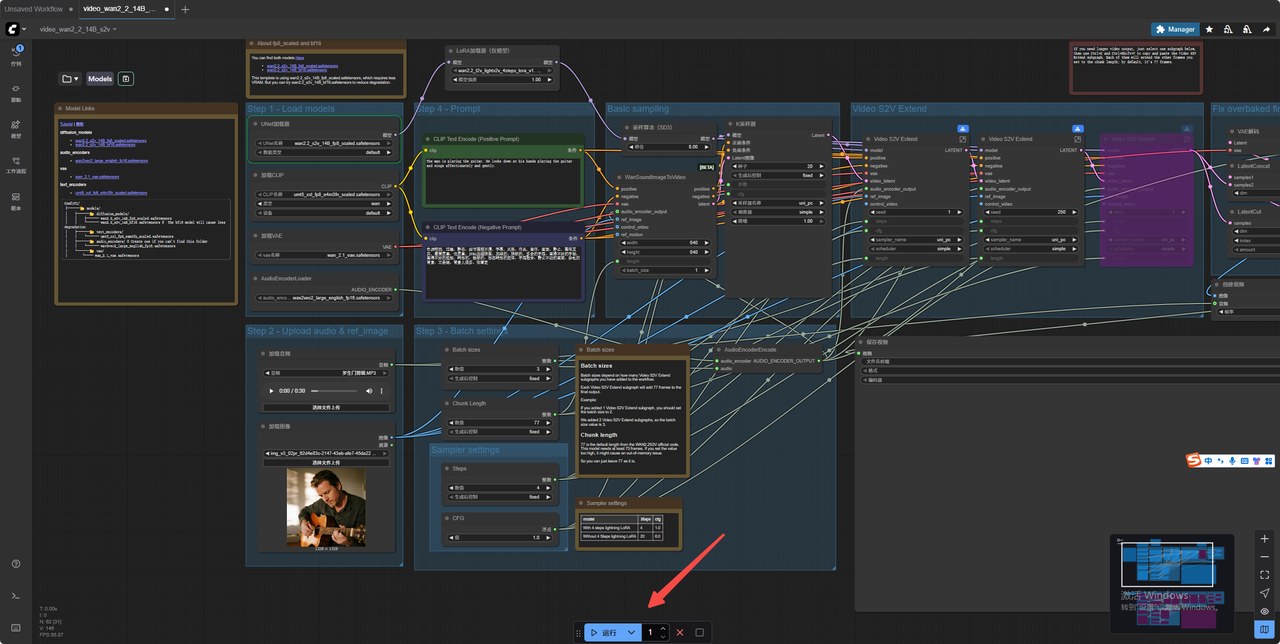The width and height of the screenshot is (1280, 644).
Task: Click the star icon next to Manager
Action: [x=1209, y=29]
